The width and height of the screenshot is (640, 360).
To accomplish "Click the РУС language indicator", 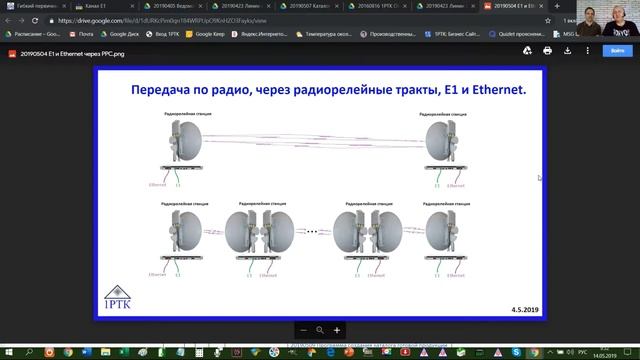I will coord(582,352).
